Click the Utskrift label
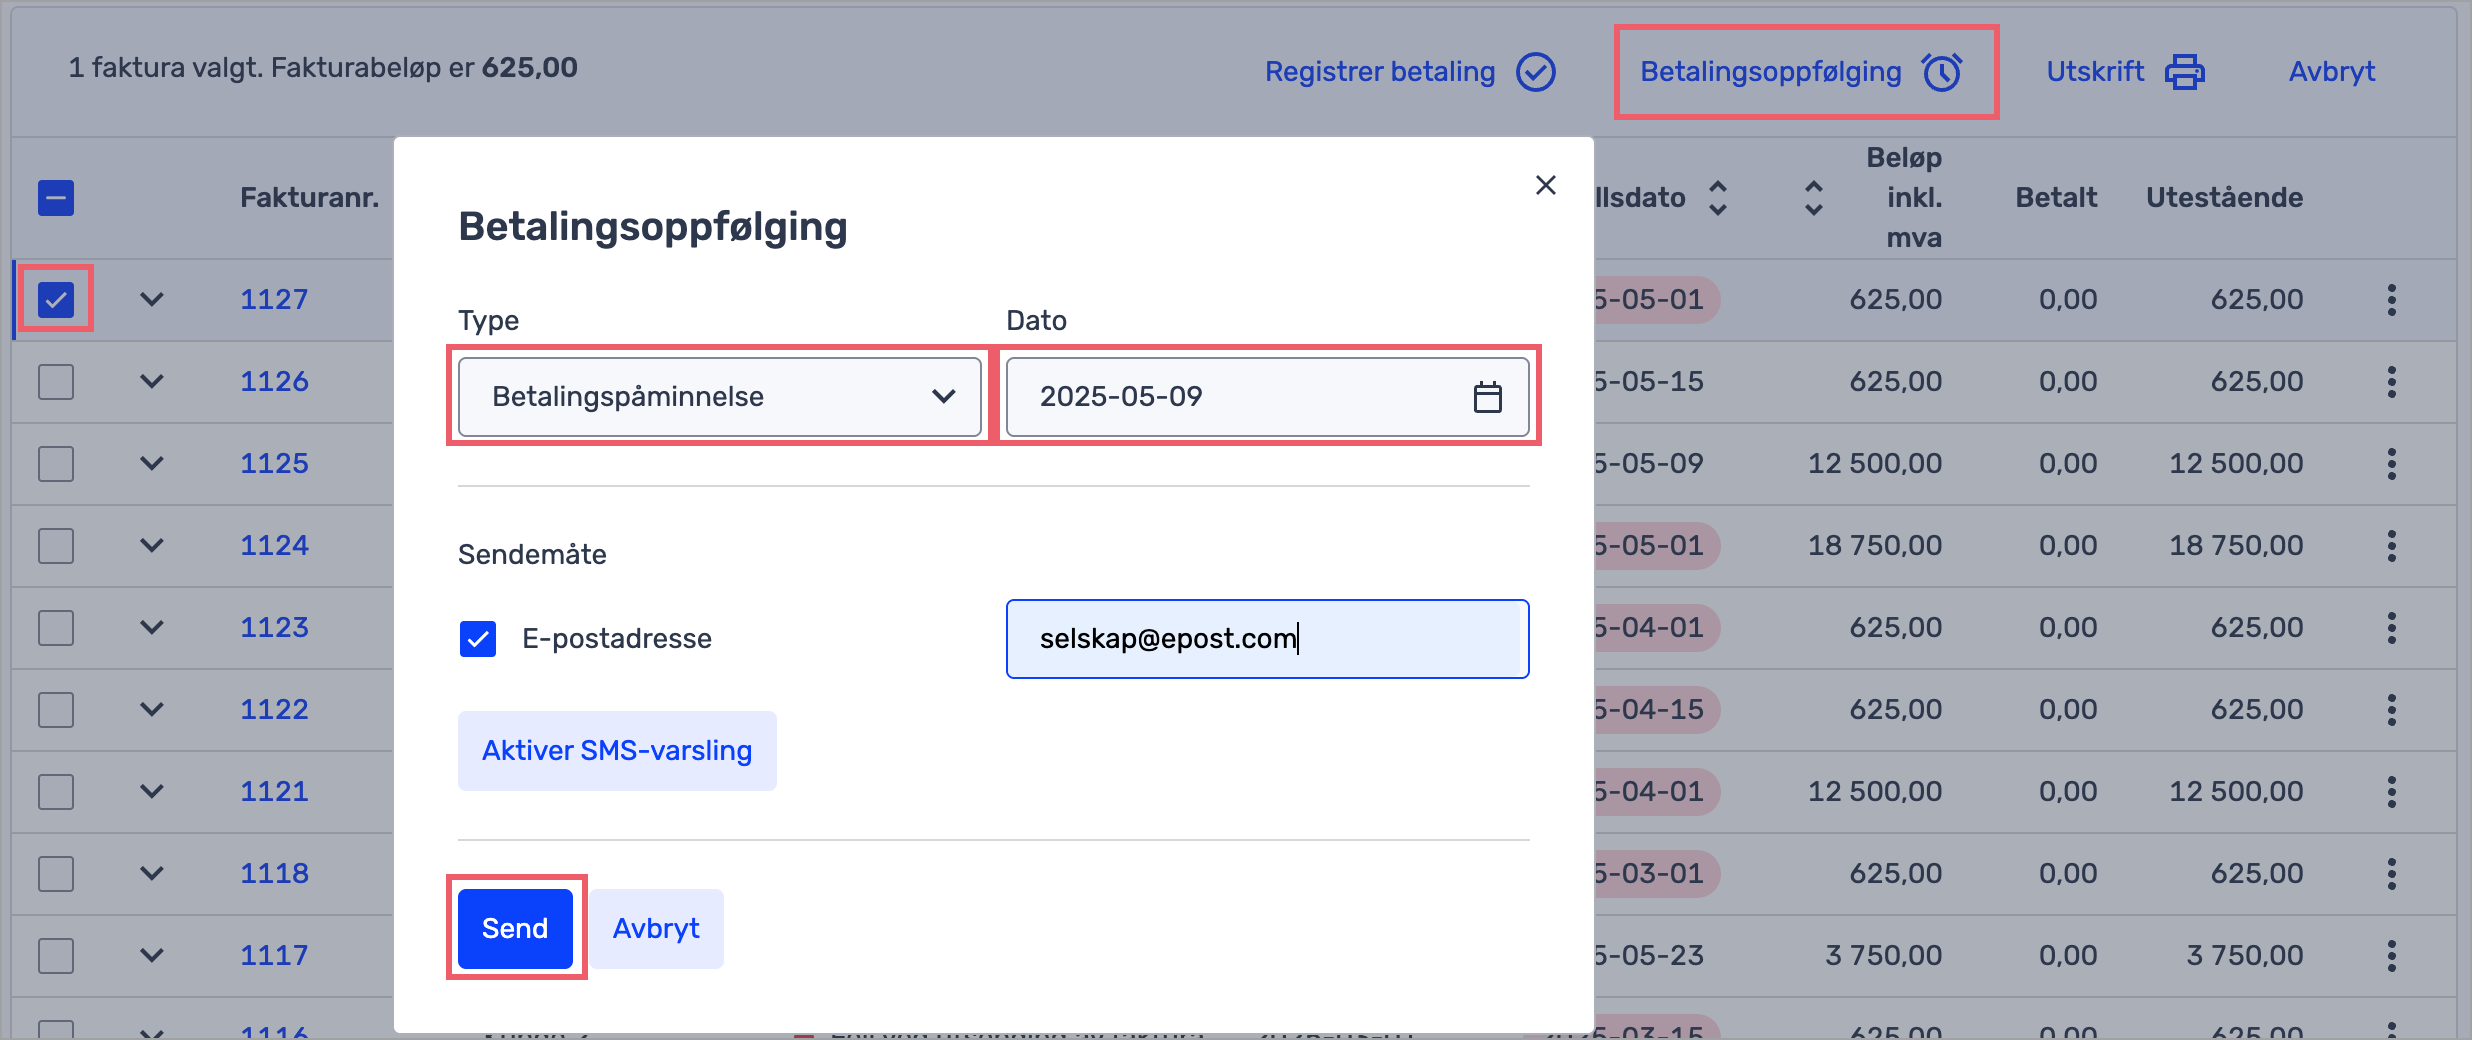Screen dimensions: 2472x1040 pos(2095,72)
